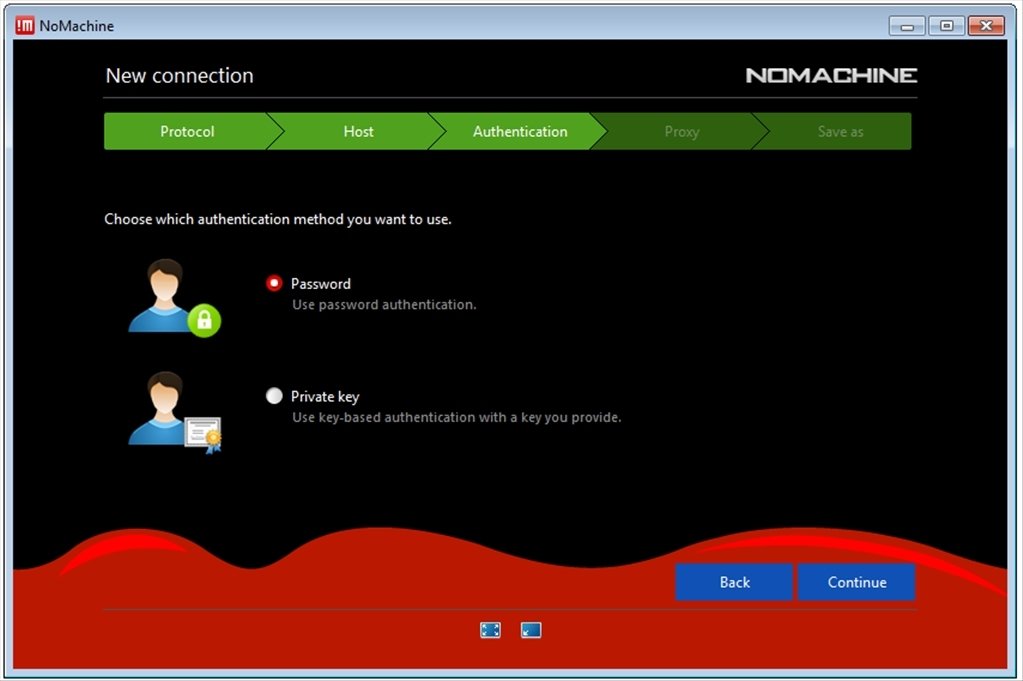Open the Save as step

(840, 131)
